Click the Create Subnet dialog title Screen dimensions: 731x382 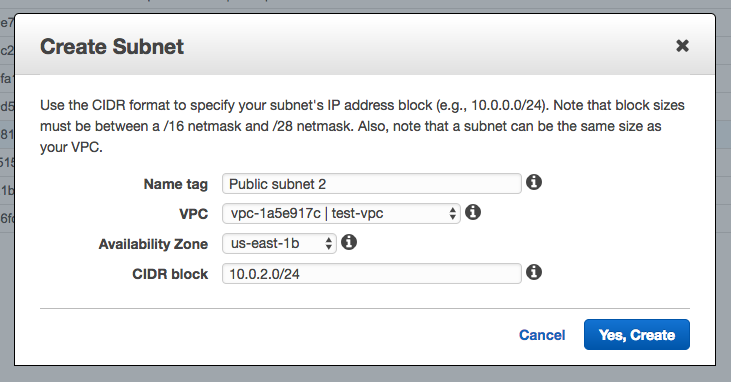[112, 47]
